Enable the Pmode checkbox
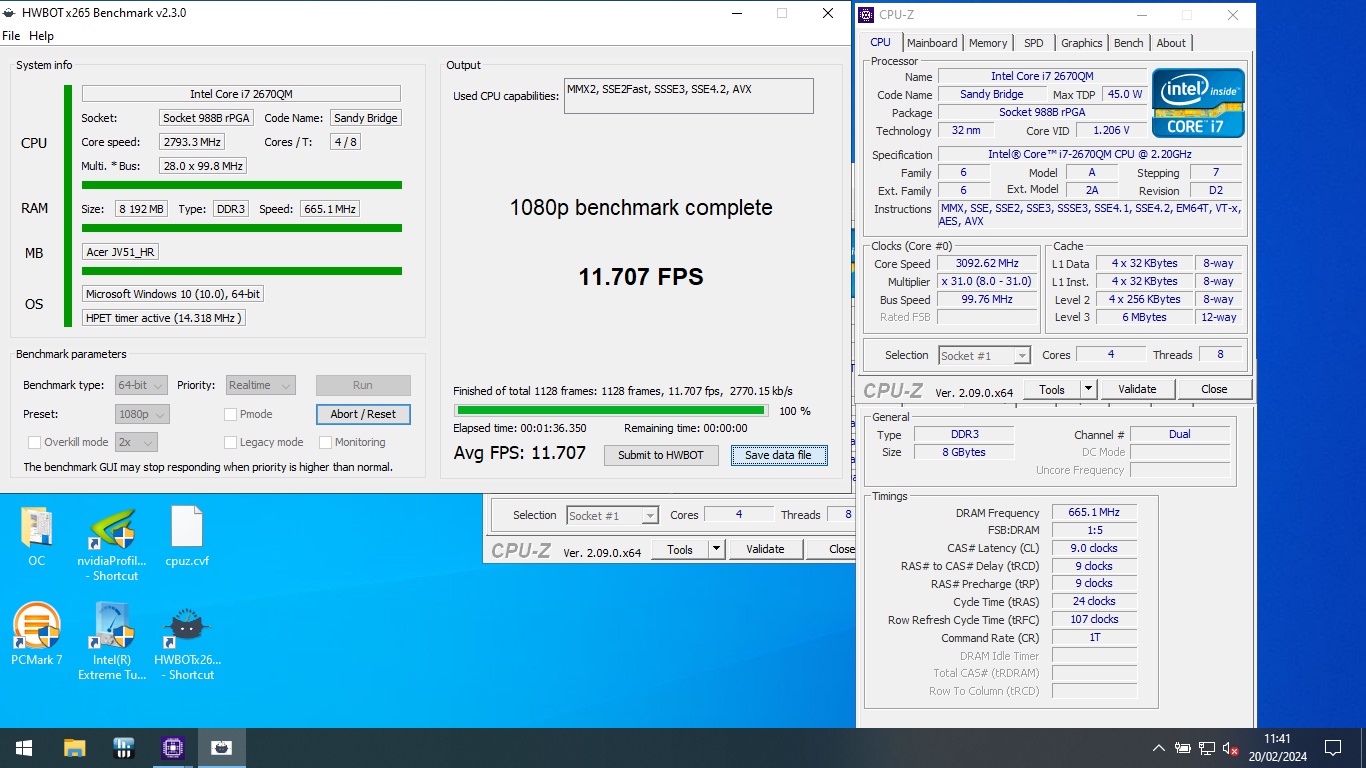Screen dimensions: 1366x768 pos(230,414)
